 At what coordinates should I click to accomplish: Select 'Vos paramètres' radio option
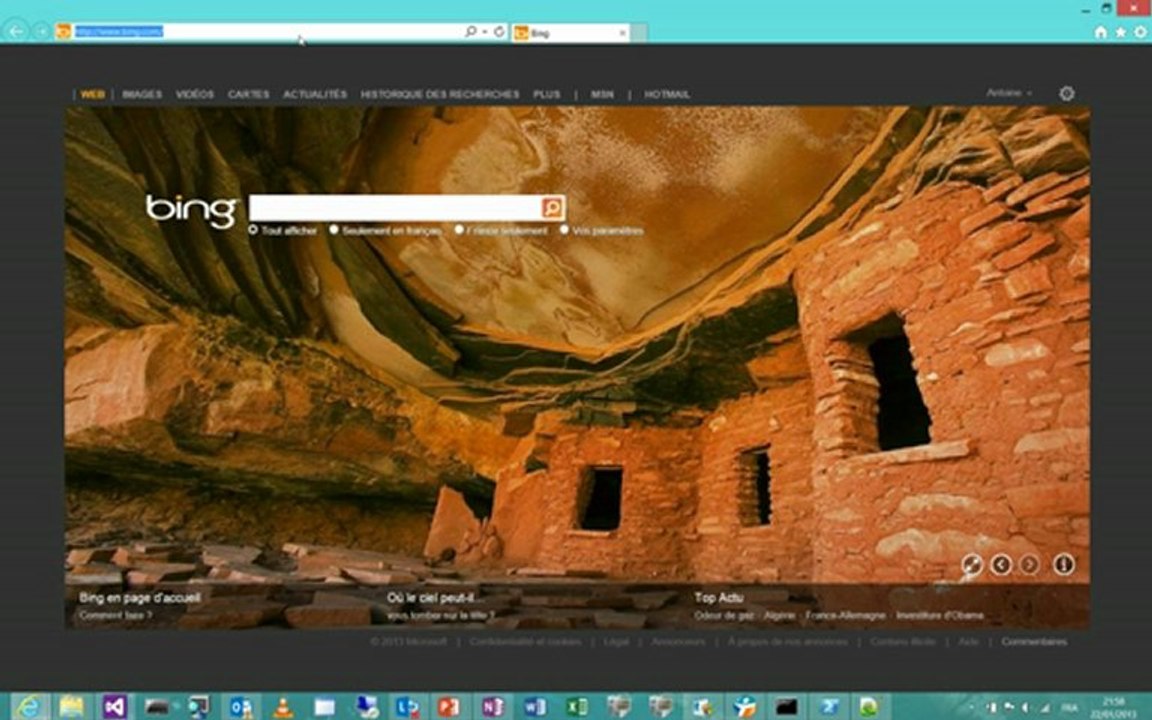(564, 230)
